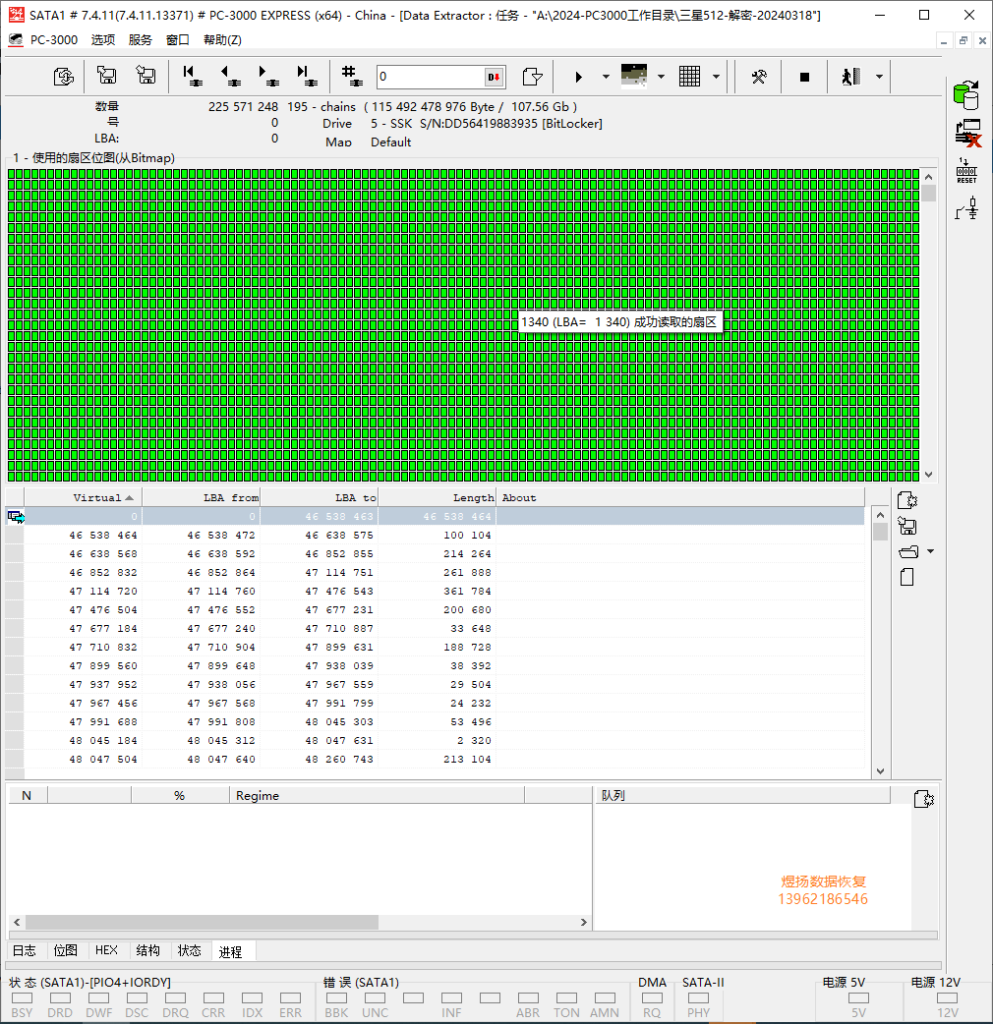Click the page-with-note icon after LBA field
The width and height of the screenshot is (993, 1024).
pyautogui.click(x=533, y=77)
